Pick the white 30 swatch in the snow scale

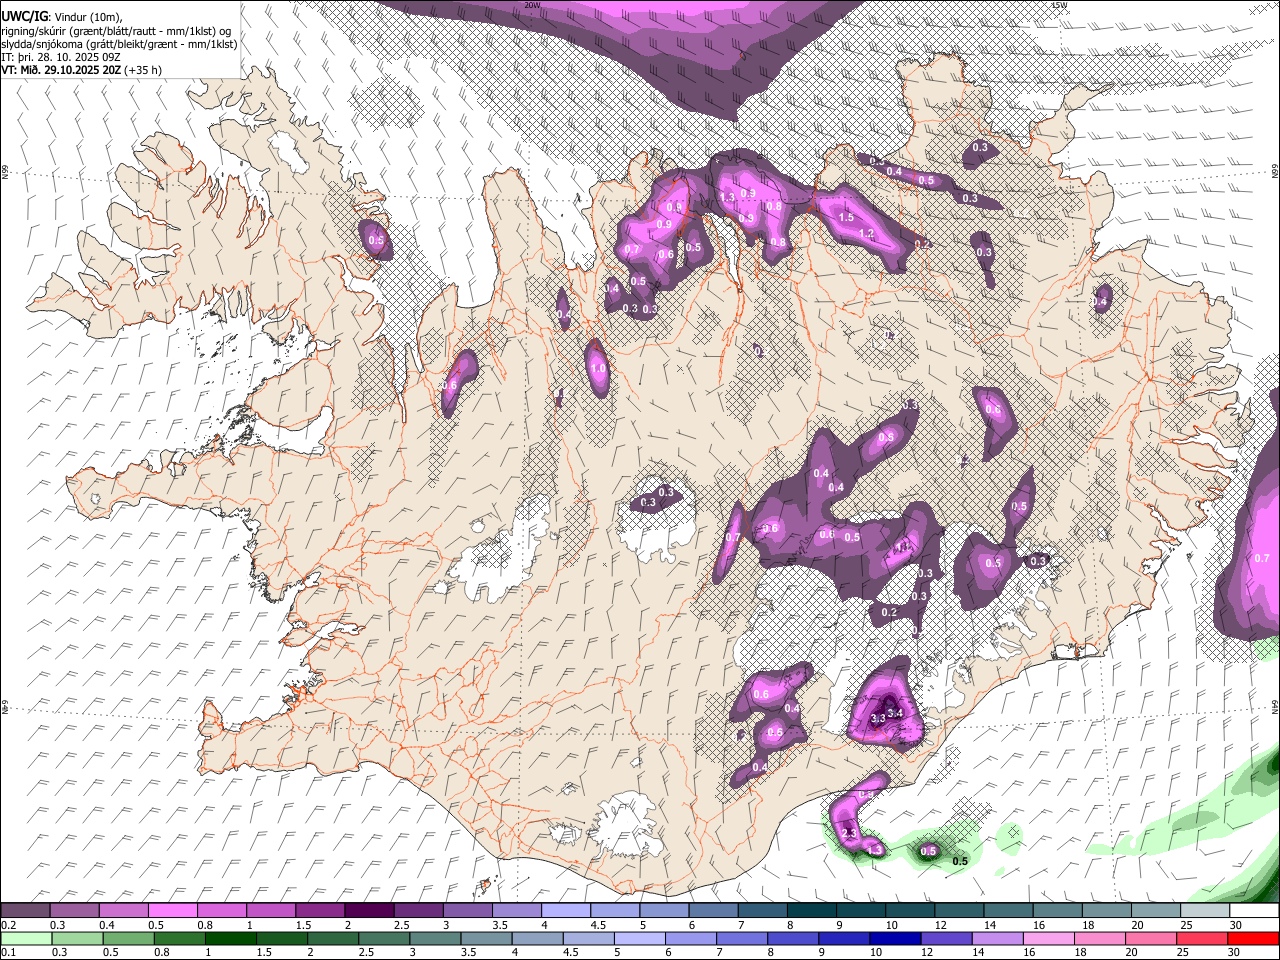click(x=1254, y=911)
